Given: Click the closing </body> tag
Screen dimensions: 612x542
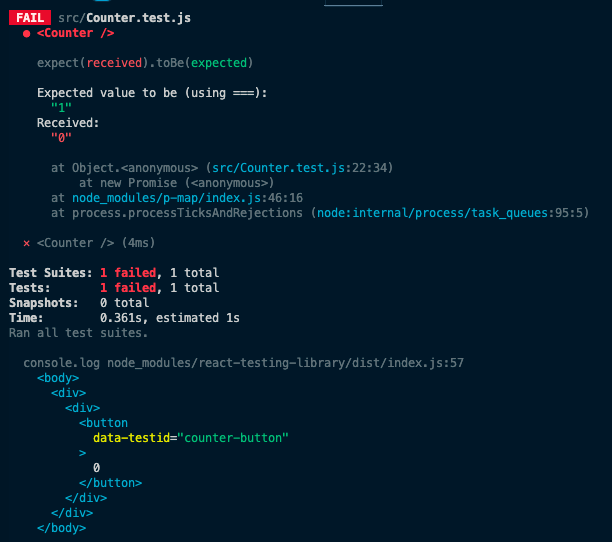Looking at the screenshot, I should coord(61,527).
